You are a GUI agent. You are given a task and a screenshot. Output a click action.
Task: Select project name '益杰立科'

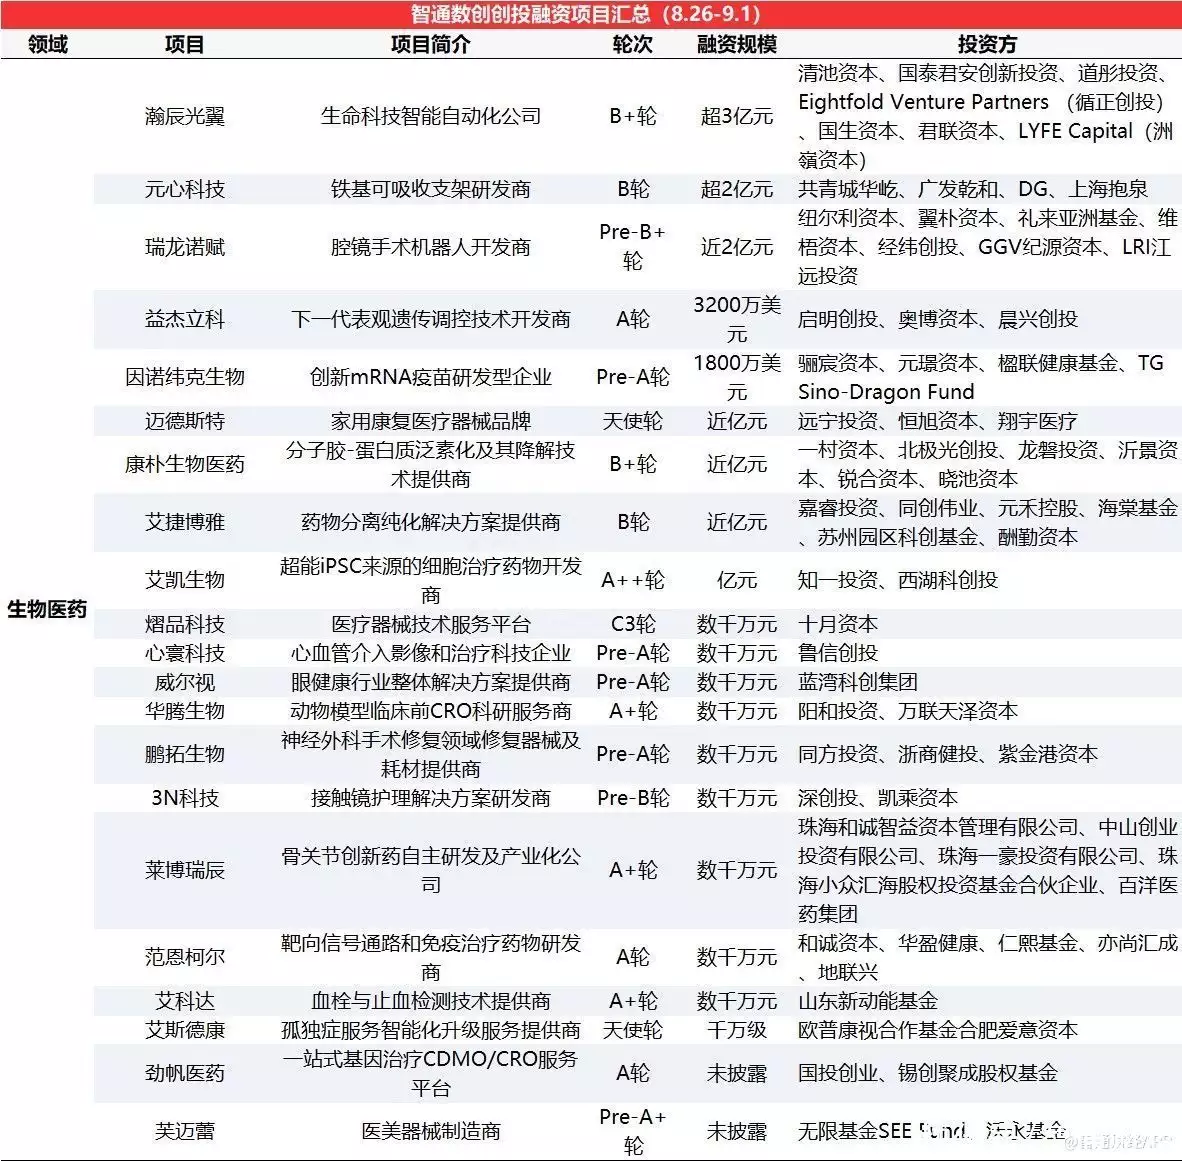tap(185, 319)
